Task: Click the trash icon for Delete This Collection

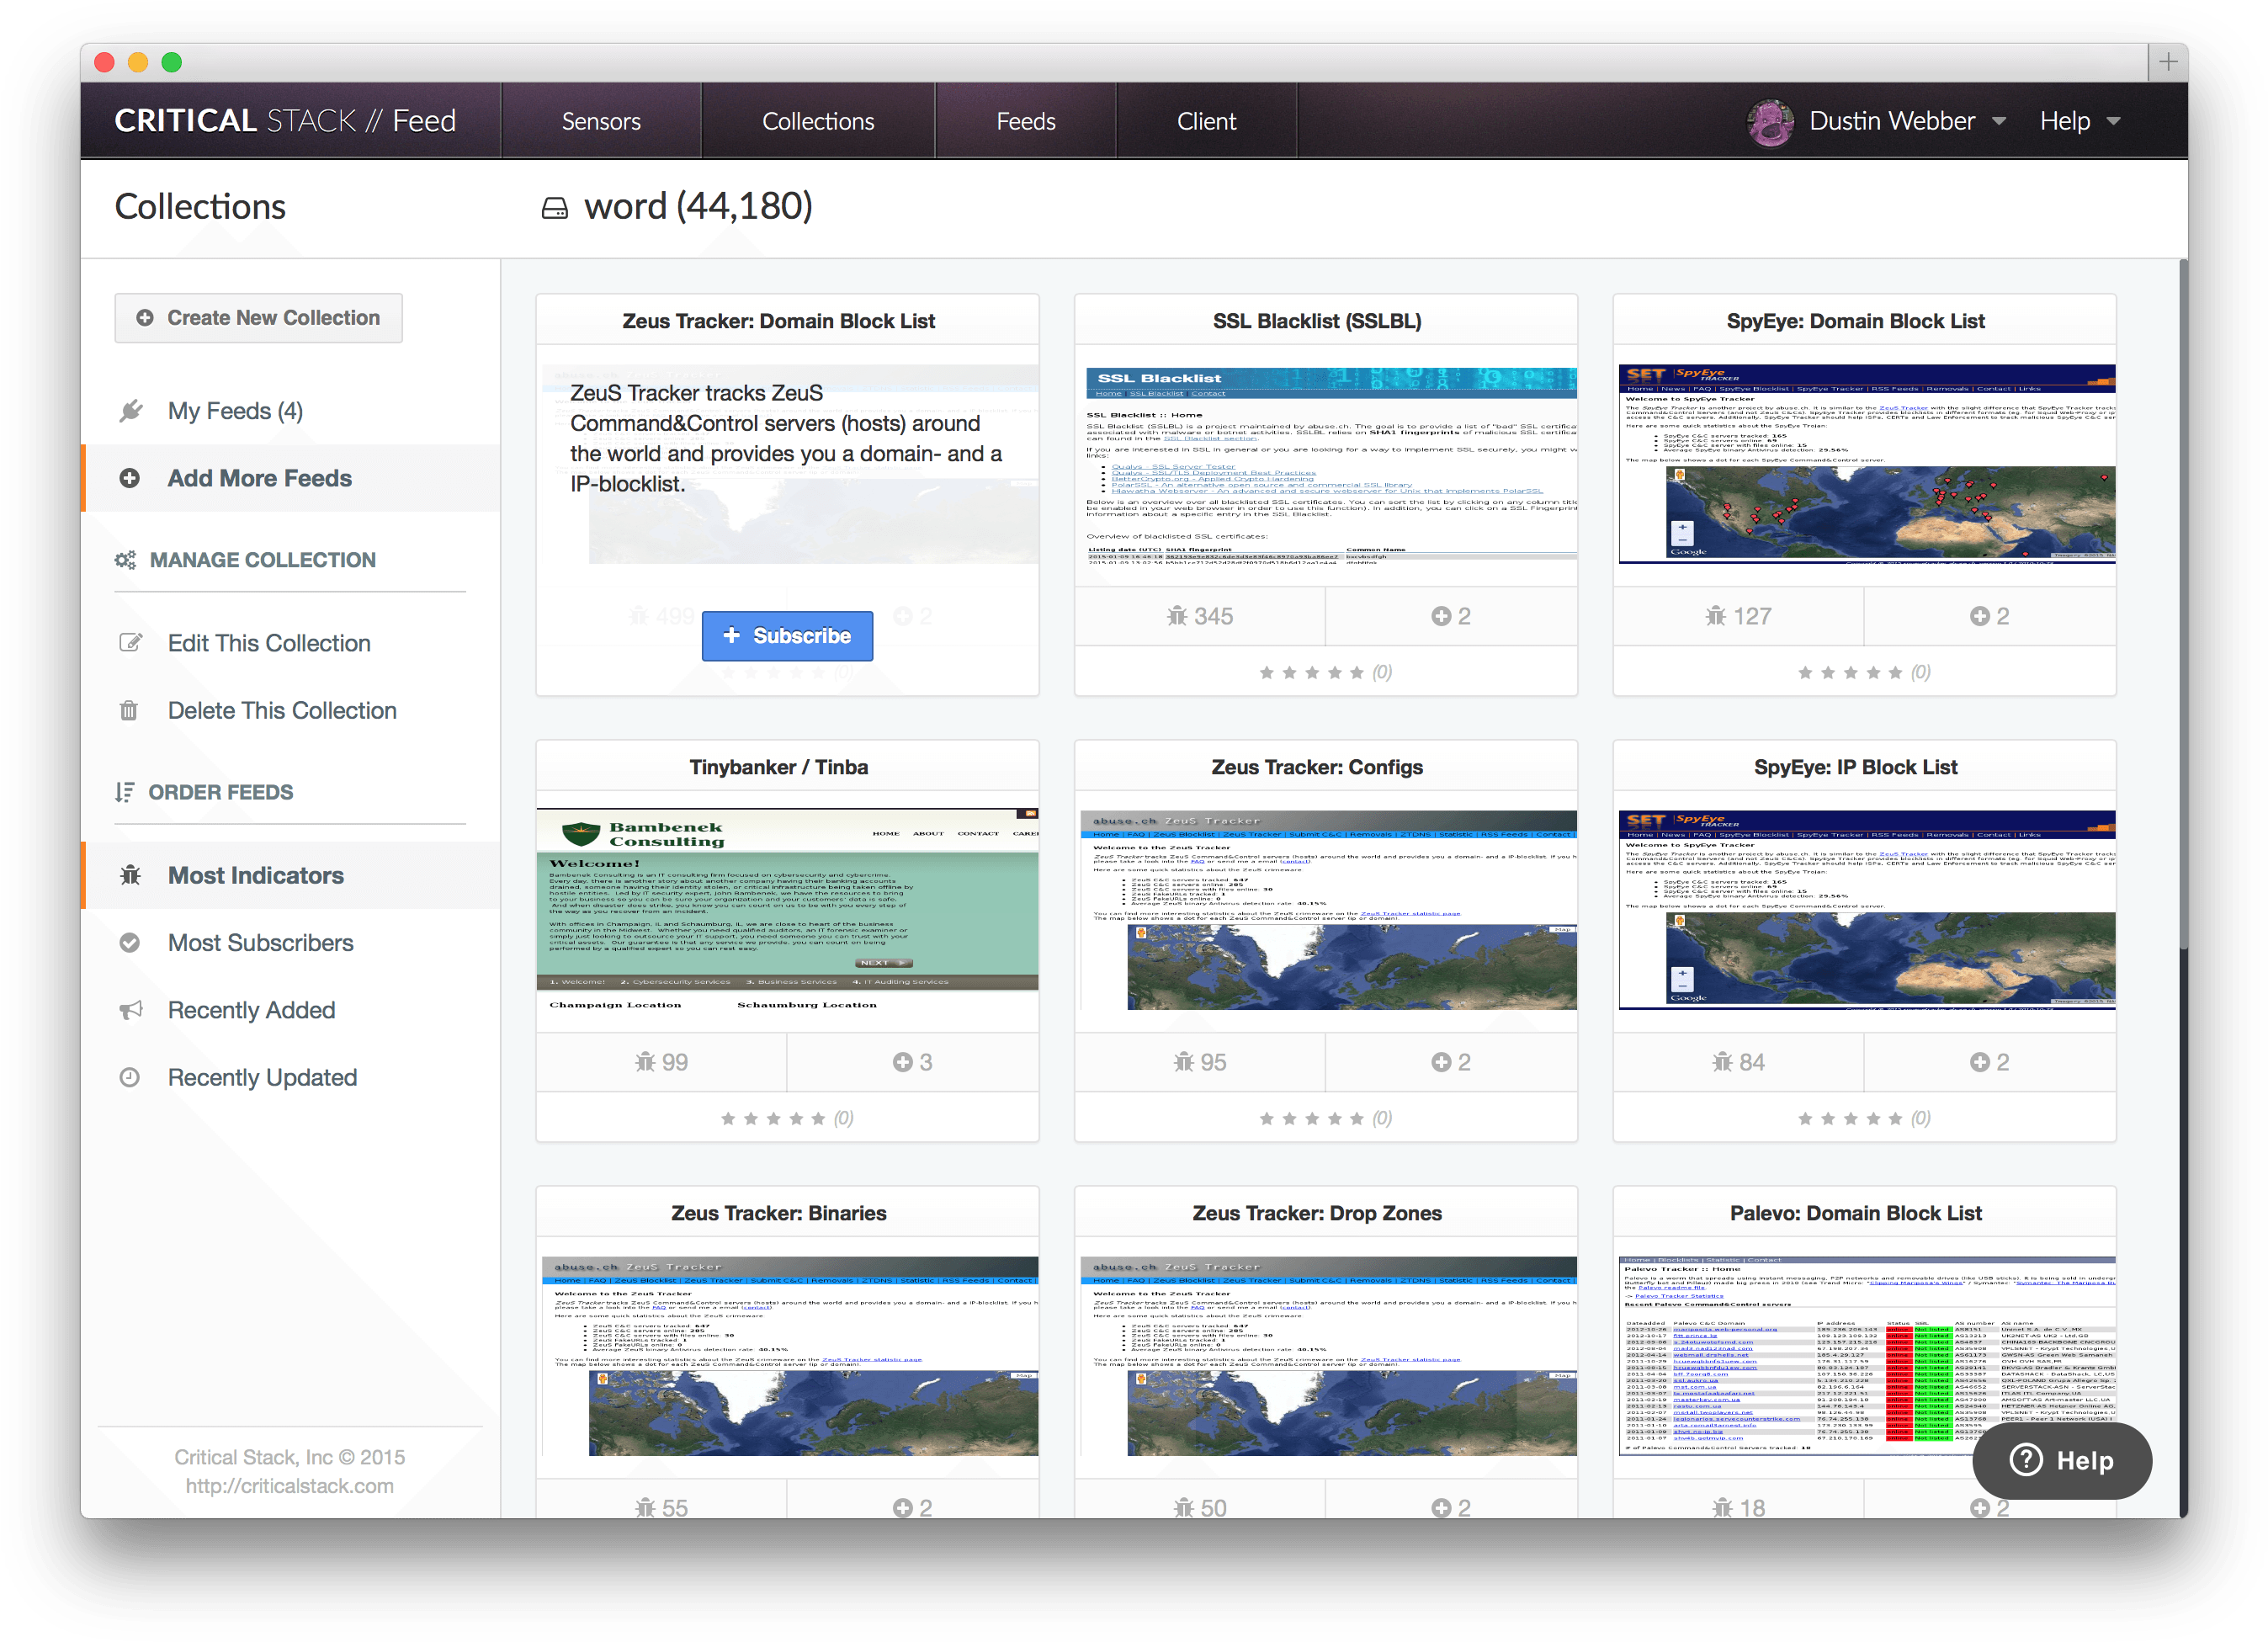Action: click(129, 711)
